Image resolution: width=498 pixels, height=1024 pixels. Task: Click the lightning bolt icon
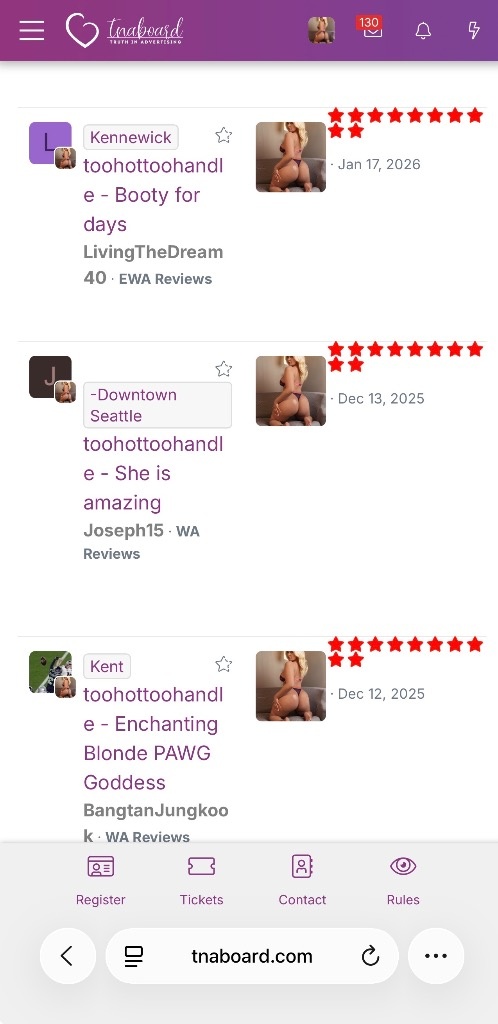pyautogui.click(x=475, y=30)
